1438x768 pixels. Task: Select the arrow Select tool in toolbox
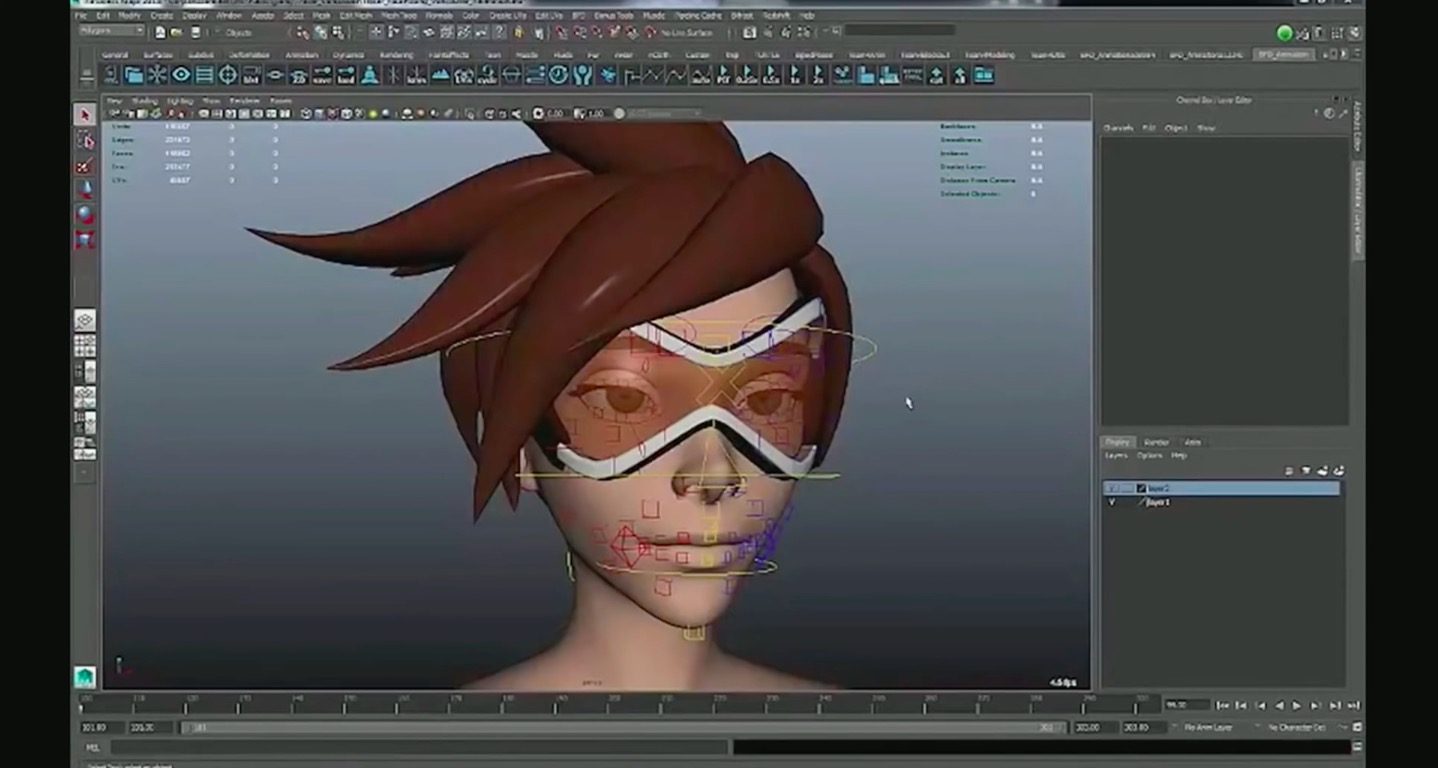tap(85, 115)
